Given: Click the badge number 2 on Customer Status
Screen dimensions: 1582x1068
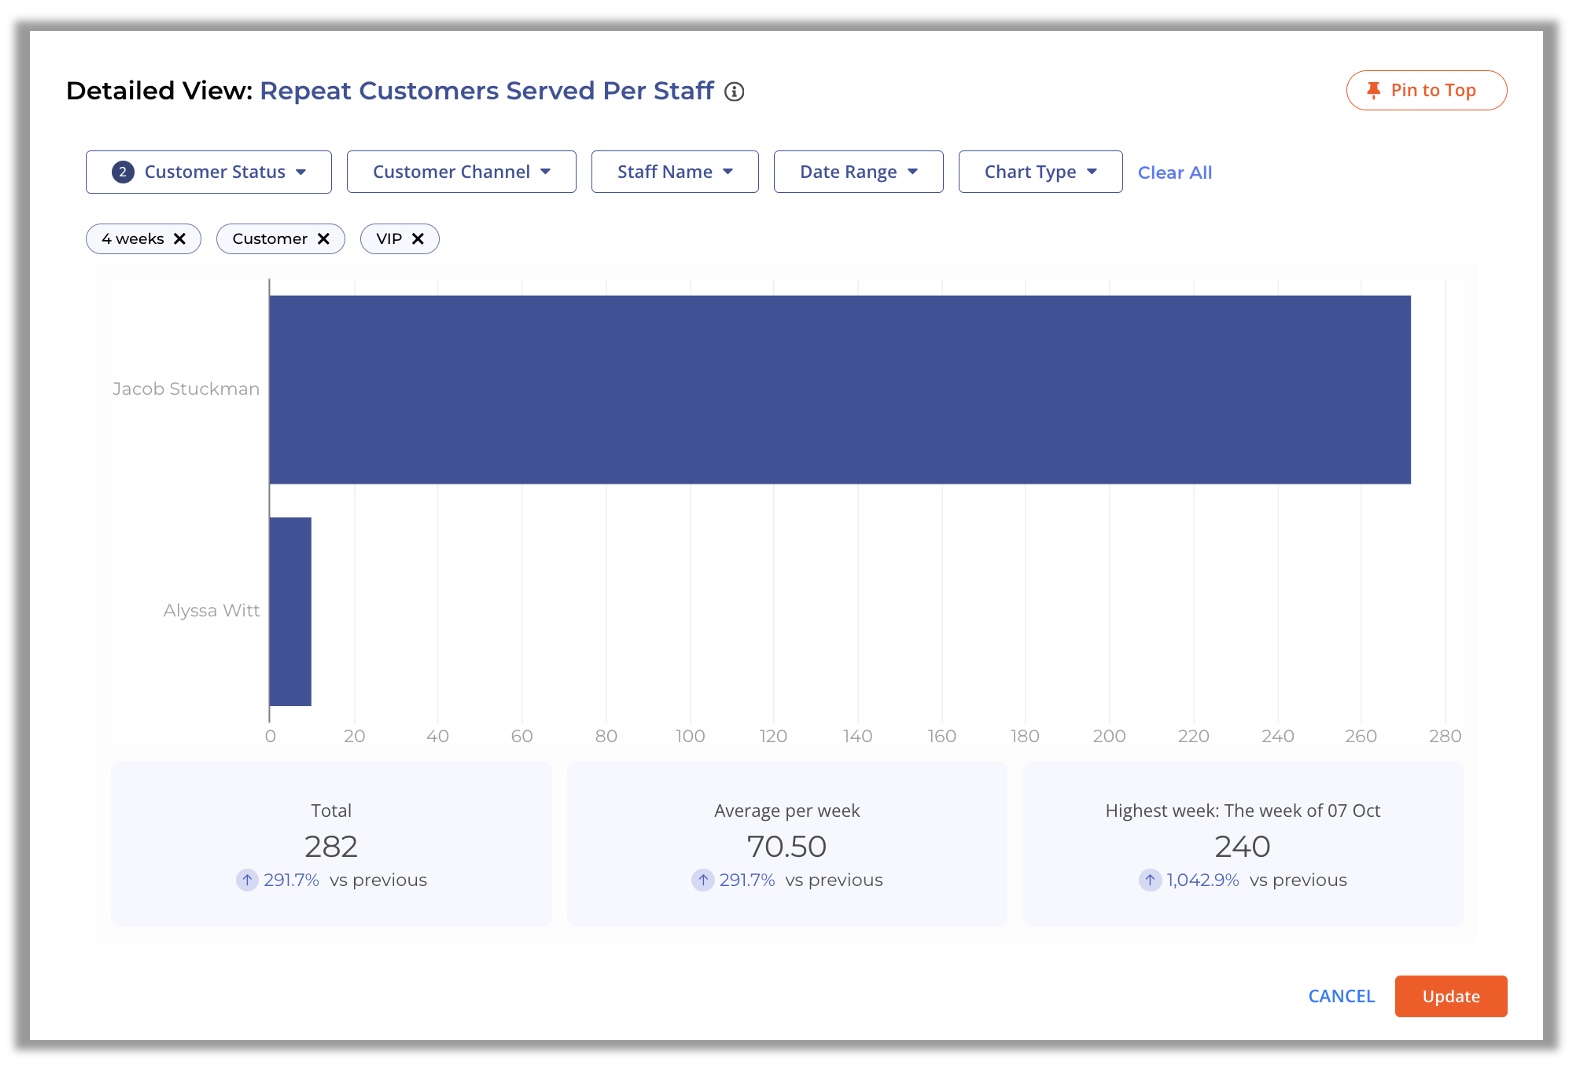Looking at the screenshot, I should (x=123, y=172).
